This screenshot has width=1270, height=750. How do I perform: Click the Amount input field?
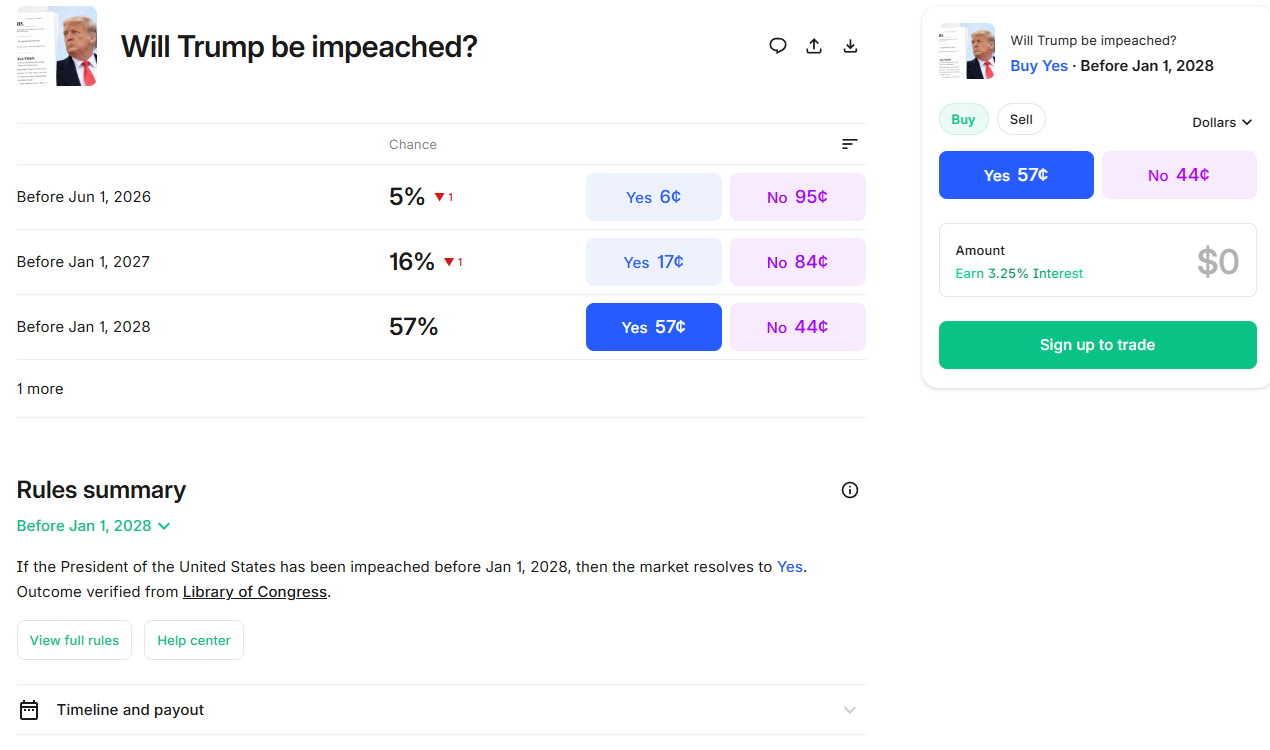[1097, 261]
